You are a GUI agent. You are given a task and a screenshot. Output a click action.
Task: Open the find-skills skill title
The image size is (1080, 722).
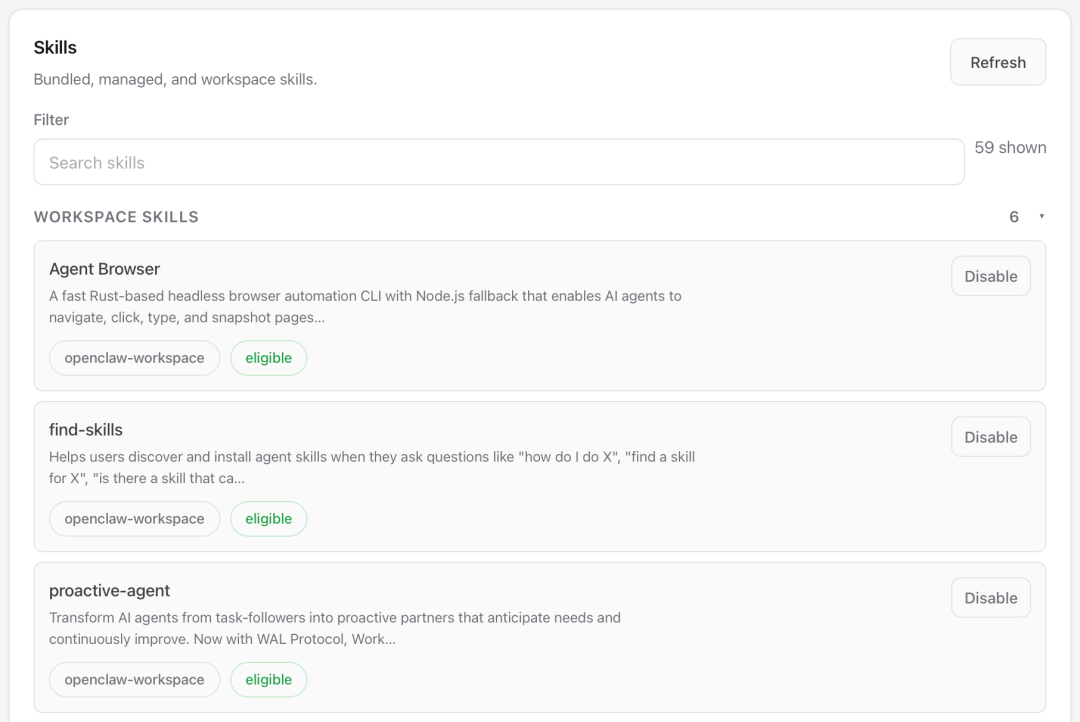(86, 430)
